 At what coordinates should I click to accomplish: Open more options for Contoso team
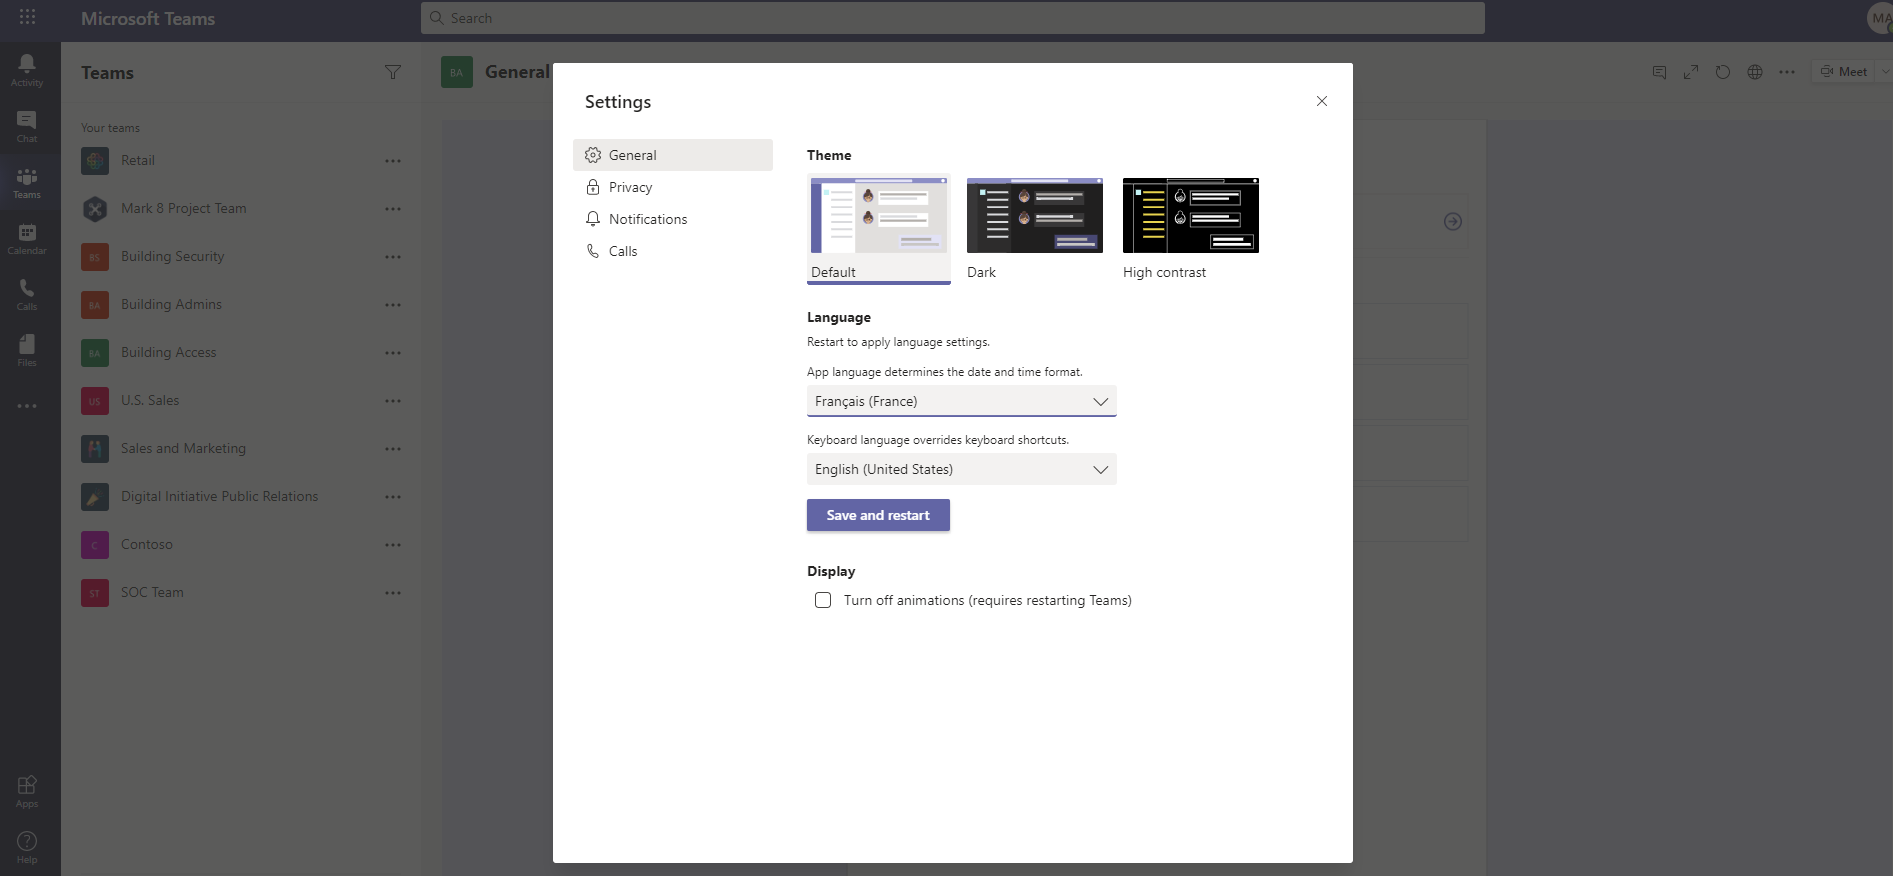393,545
